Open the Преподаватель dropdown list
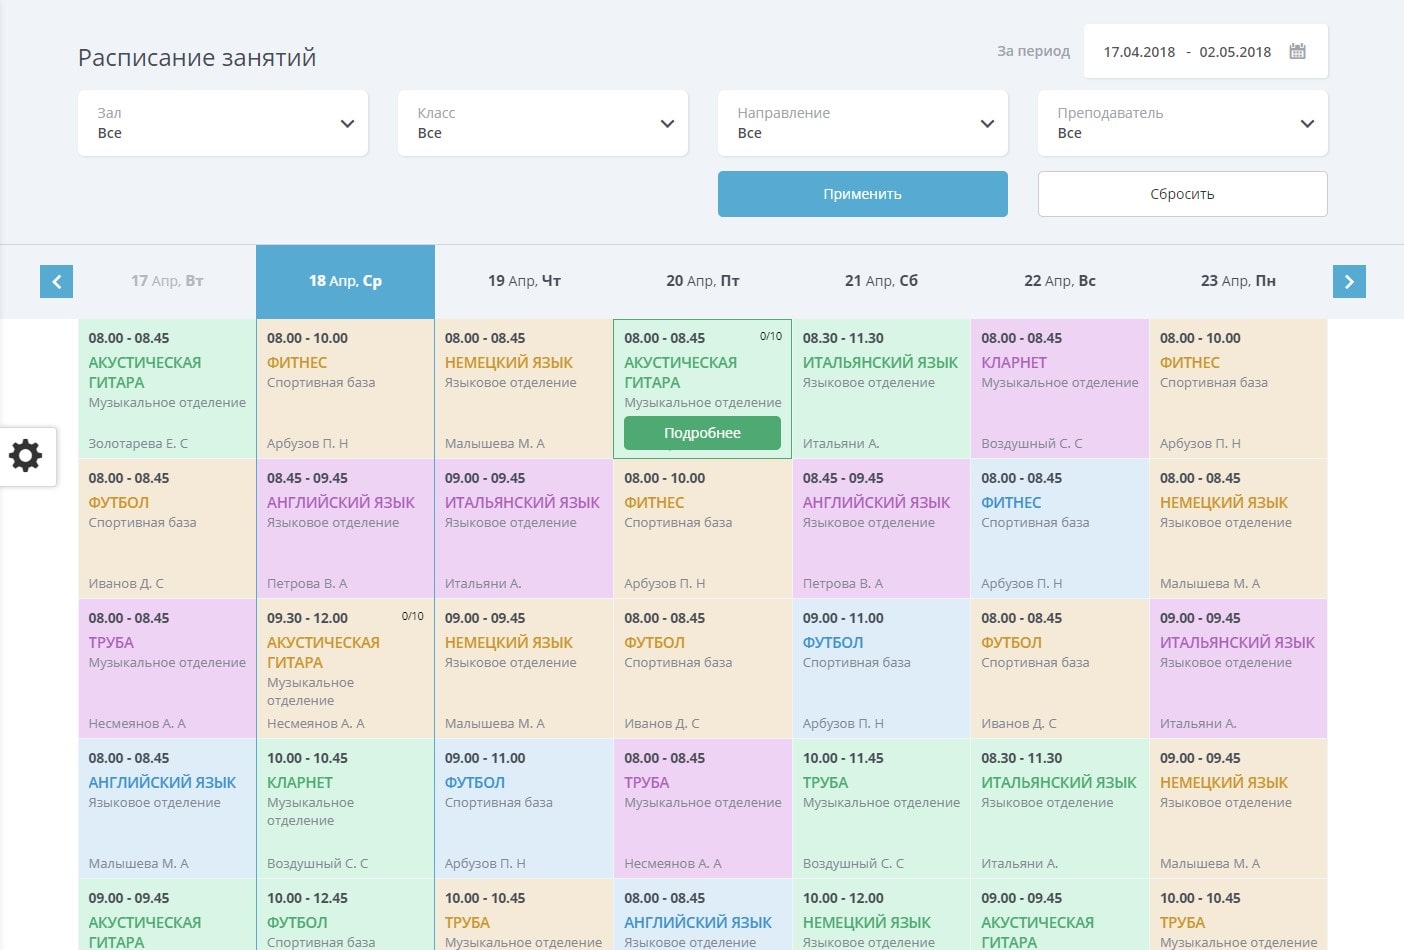Viewport: 1404px width, 950px height. click(x=1183, y=123)
